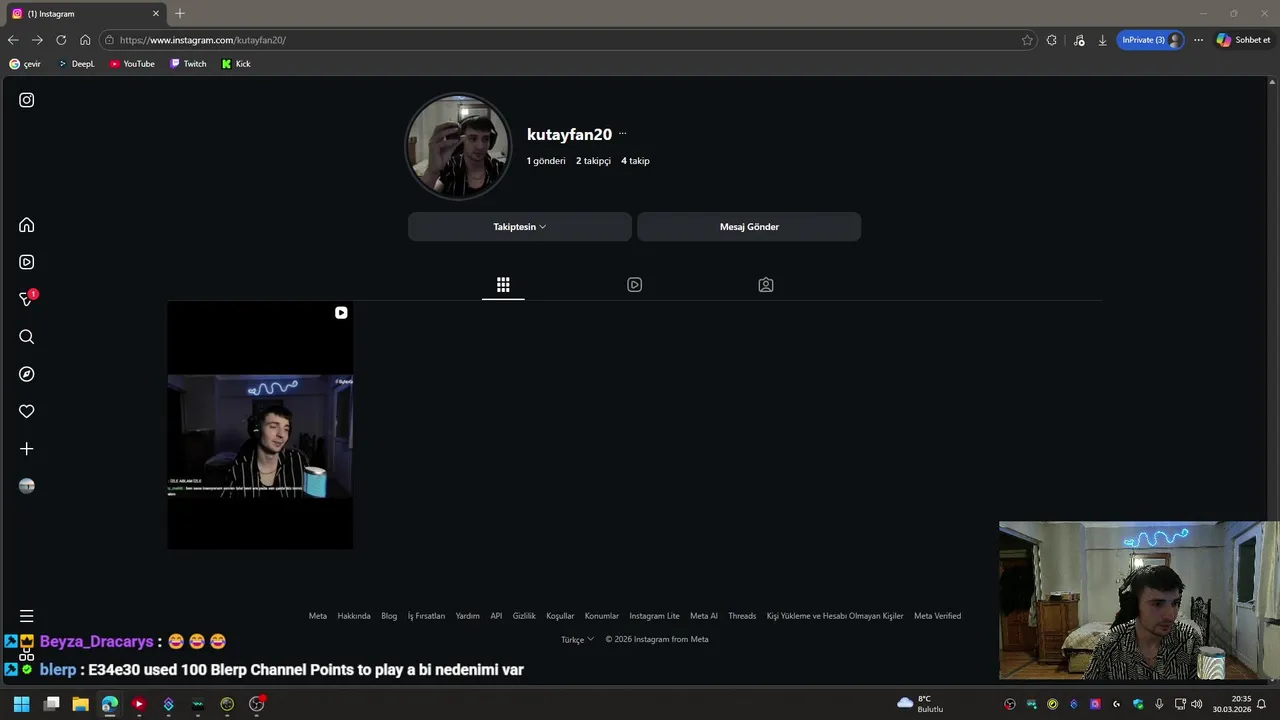1280x720 pixels.
Task: Close the (1) Instagram tab
Action: (x=156, y=14)
